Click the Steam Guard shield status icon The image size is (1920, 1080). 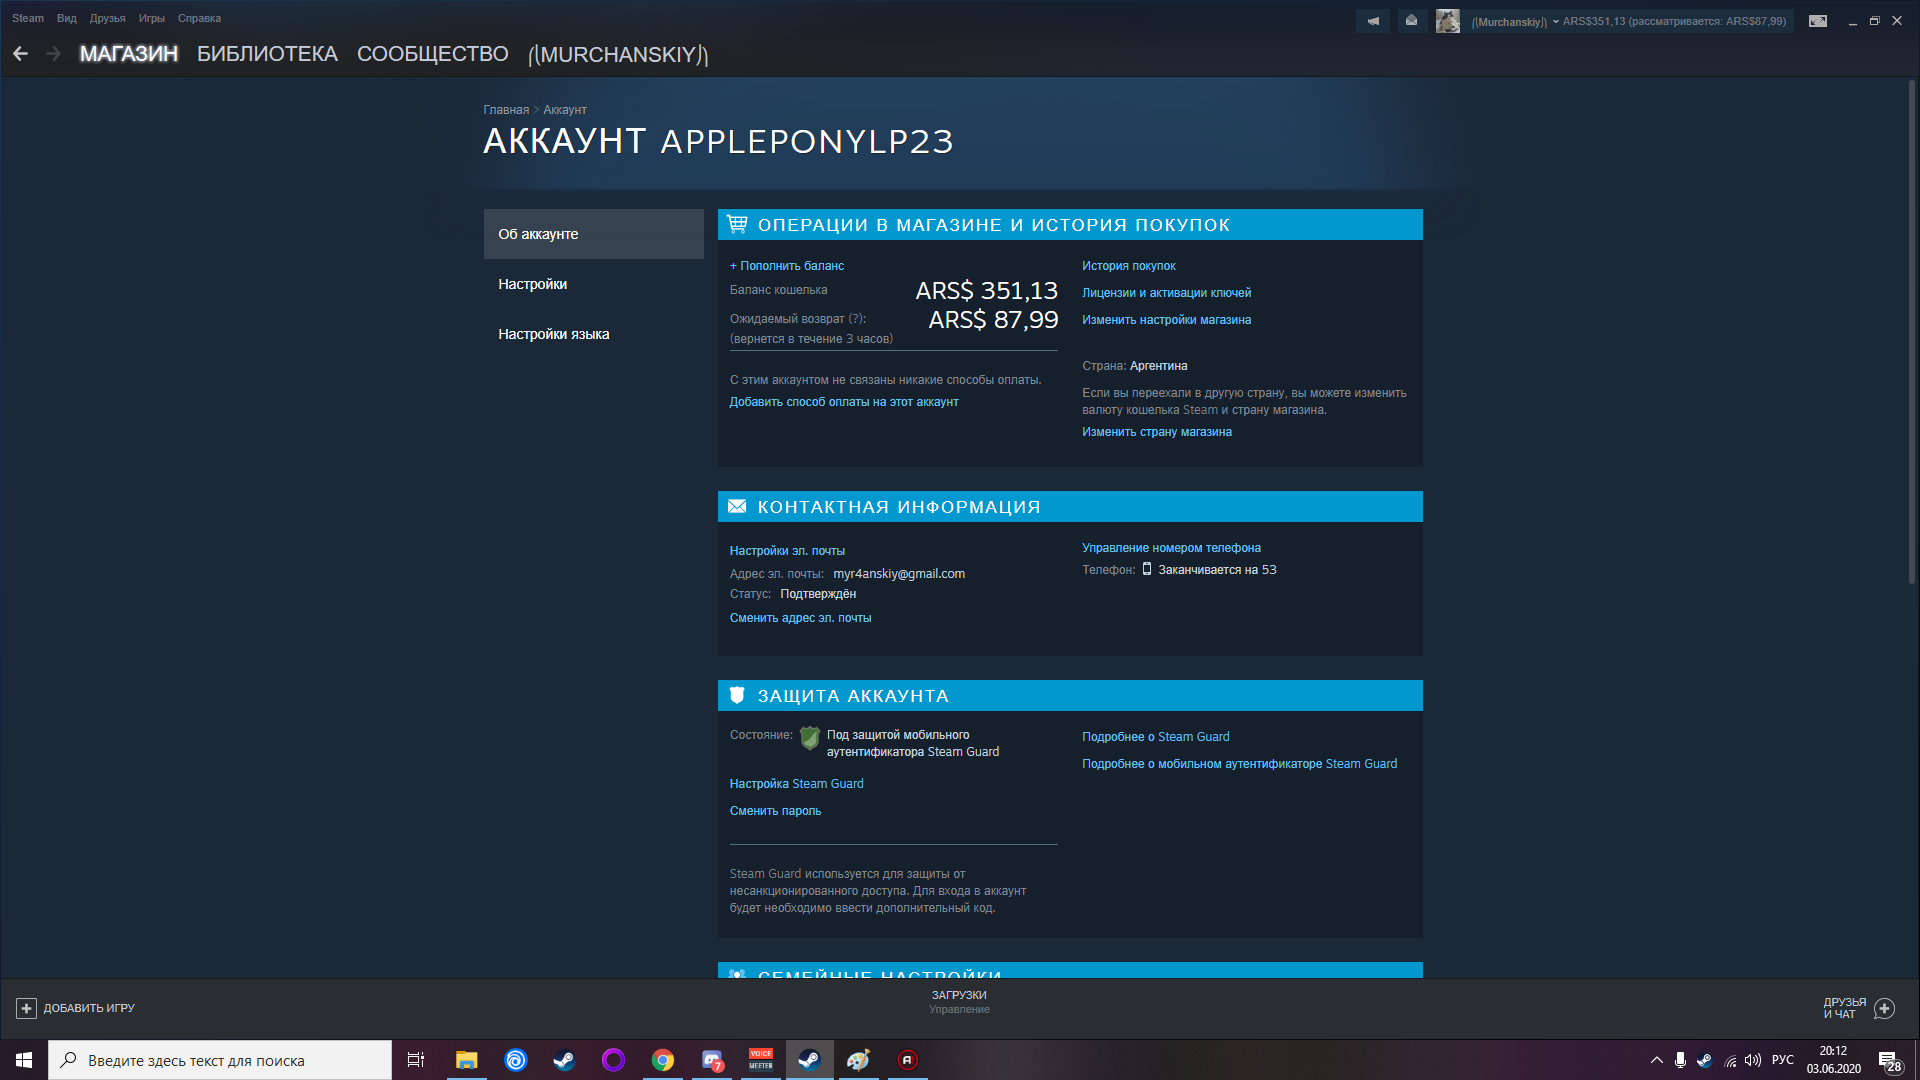(x=810, y=739)
